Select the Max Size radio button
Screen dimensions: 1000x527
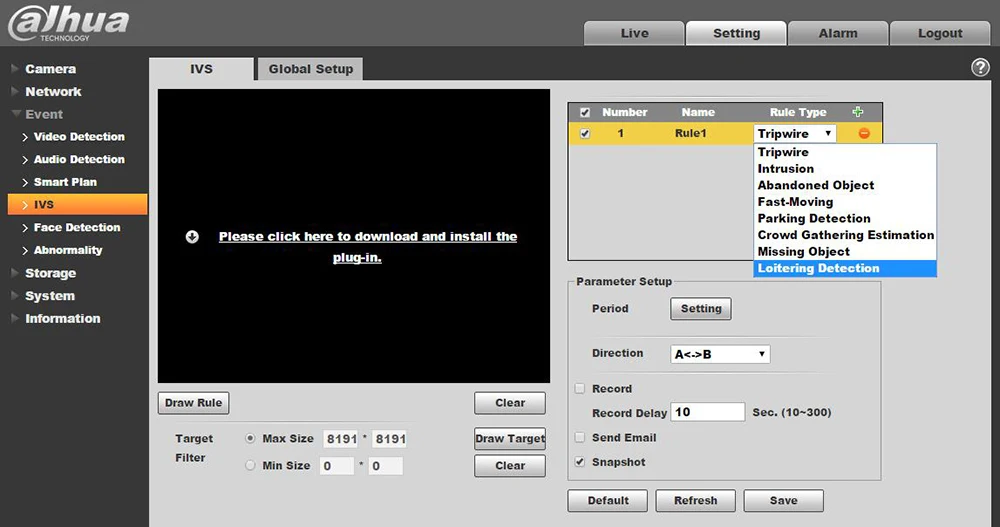point(250,438)
